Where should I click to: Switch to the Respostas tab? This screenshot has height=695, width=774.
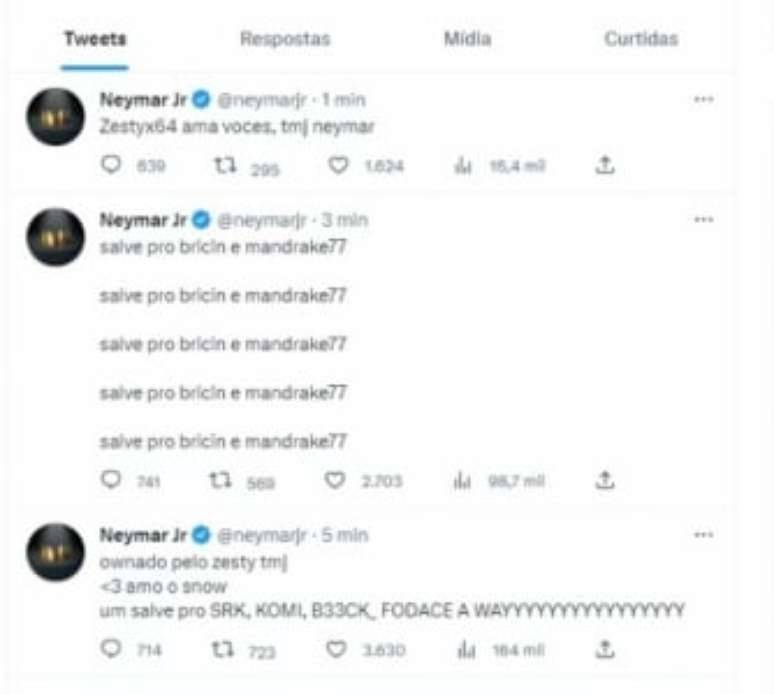[x=285, y=39]
